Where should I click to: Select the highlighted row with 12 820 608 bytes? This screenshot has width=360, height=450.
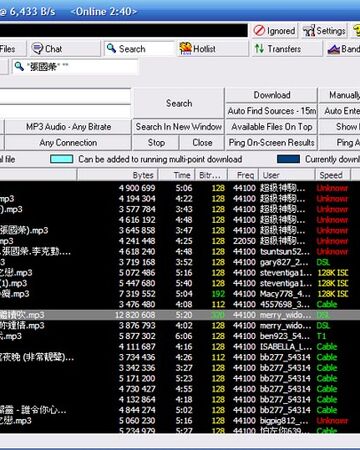click(x=180, y=315)
